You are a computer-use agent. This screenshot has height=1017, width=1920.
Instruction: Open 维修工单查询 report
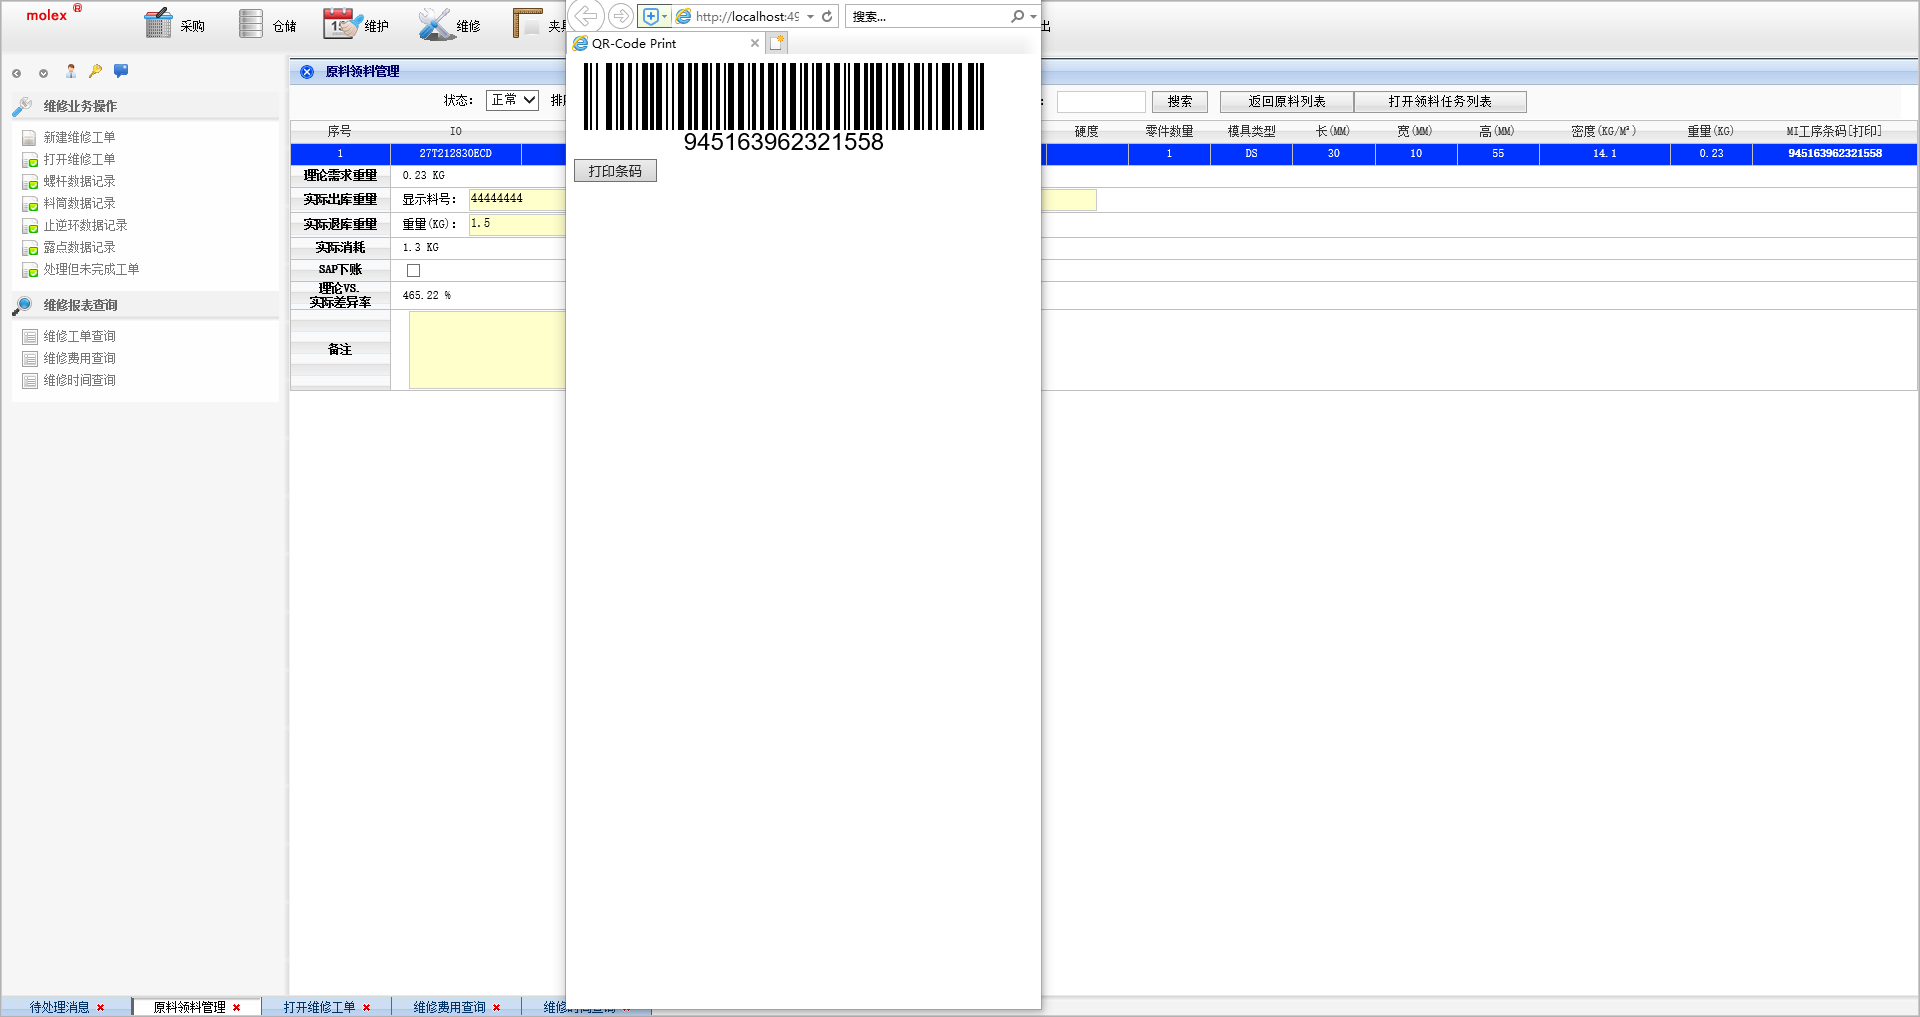click(x=79, y=336)
